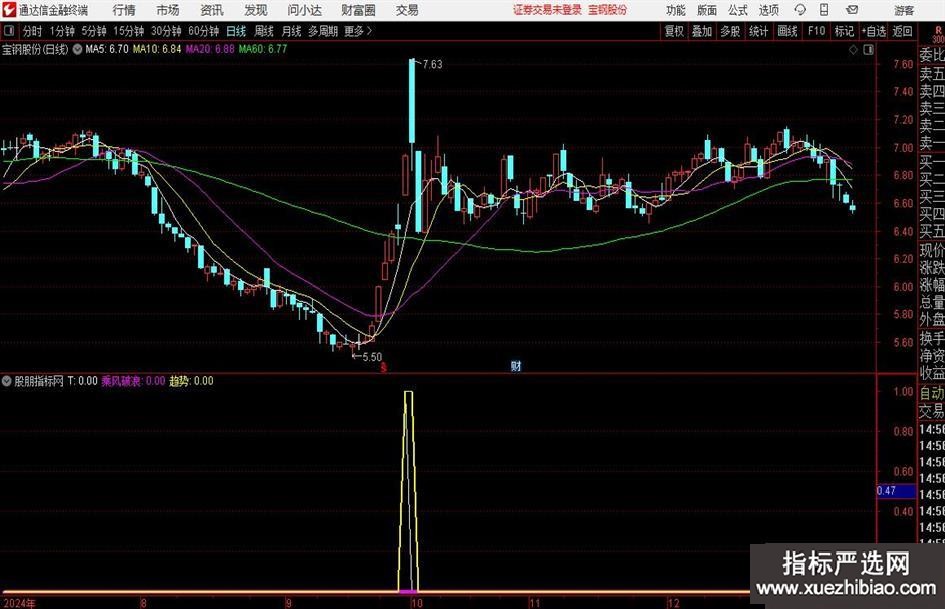Image resolution: width=945 pixels, height=609 pixels.
Task: Click the MA60: 6.77 value
Action: pos(263,49)
